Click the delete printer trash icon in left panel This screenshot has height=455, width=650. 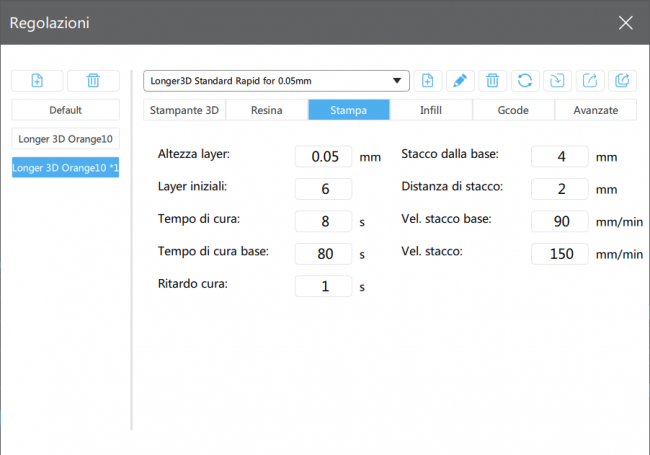click(92, 81)
